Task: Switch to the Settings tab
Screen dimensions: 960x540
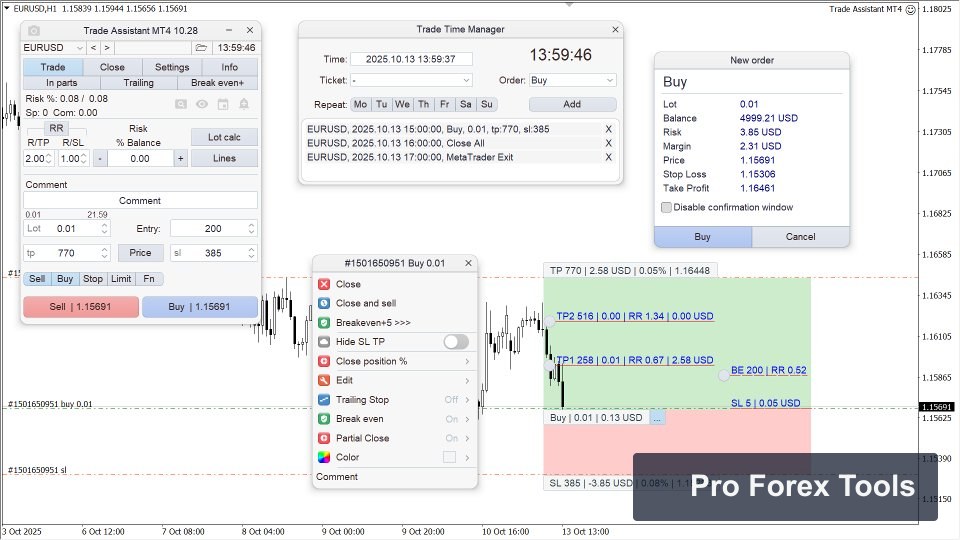Action: 172,67
